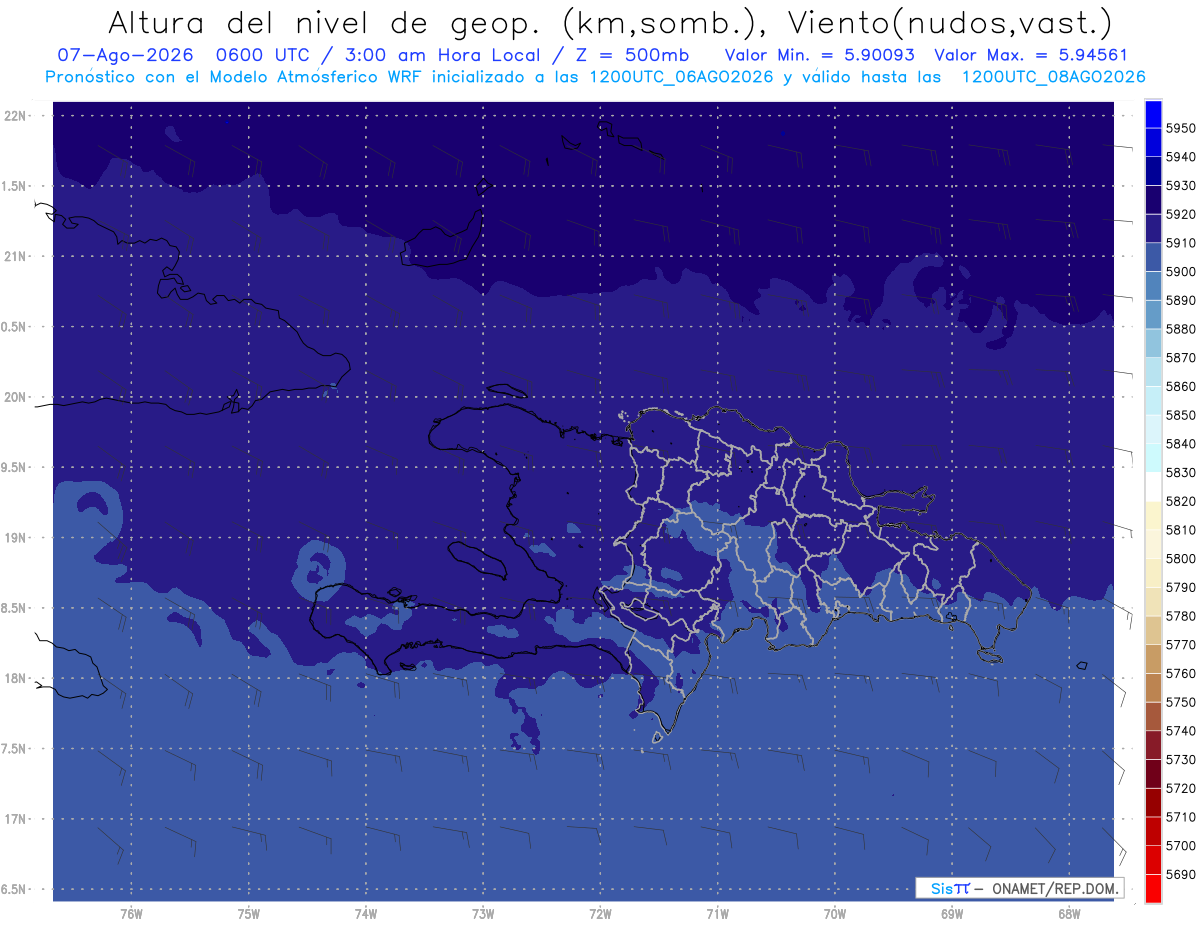
Task: Click the color bar swatch between 5870 and 5880
Action: 1153,344
